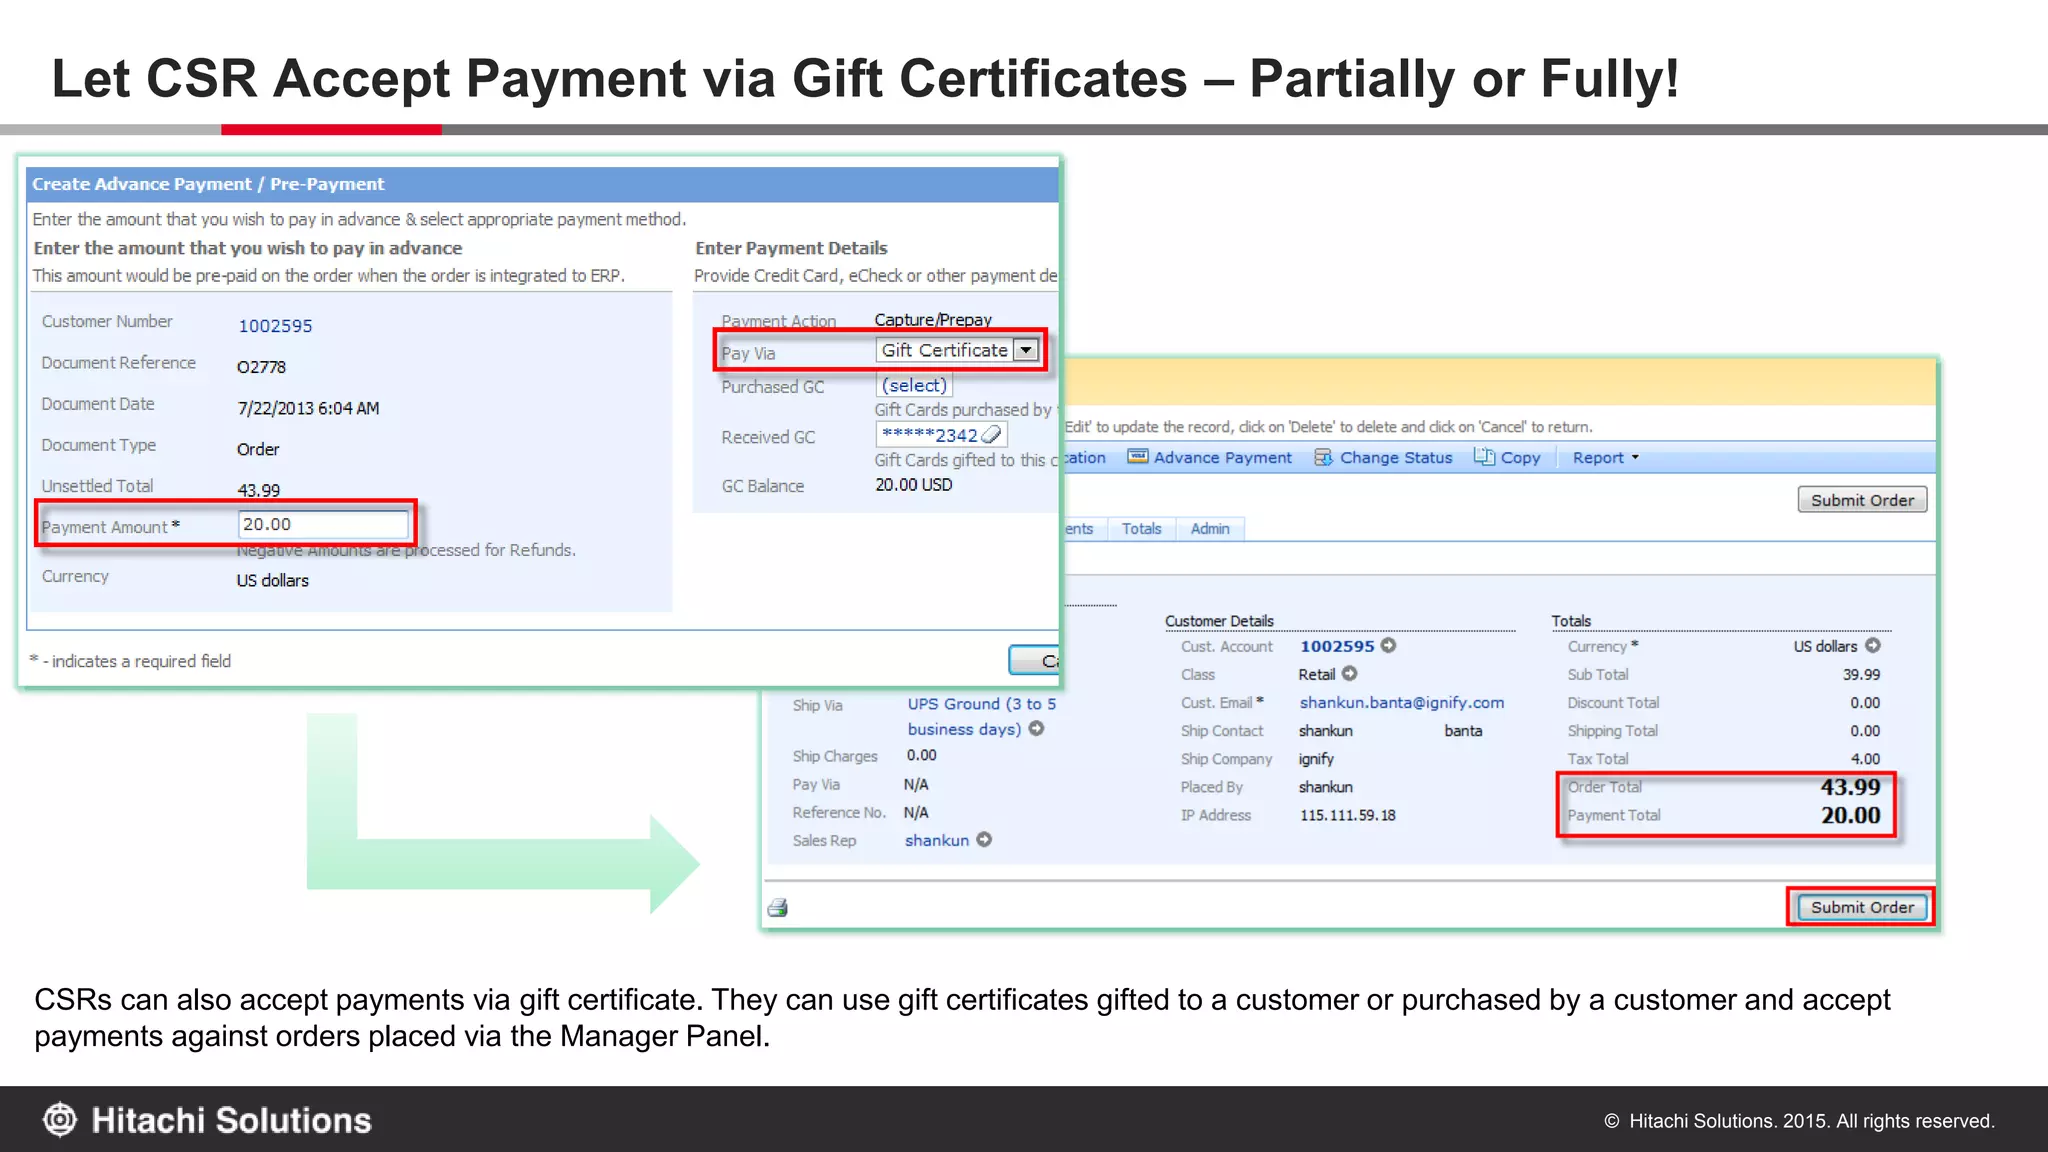Click the edit pencil icon beside Received GC

pos(991,434)
